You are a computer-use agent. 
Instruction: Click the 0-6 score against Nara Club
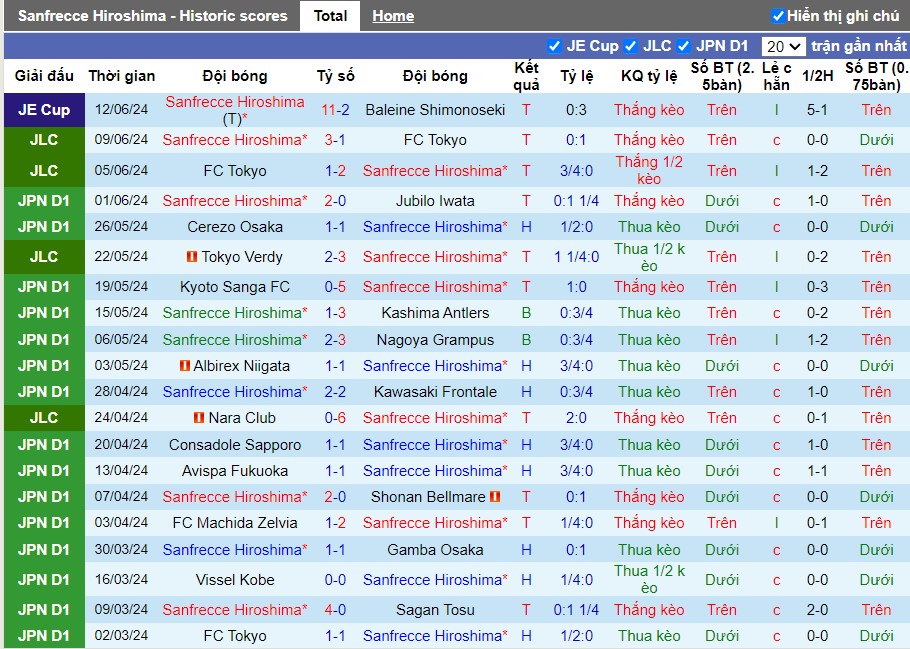coord(335,417)
